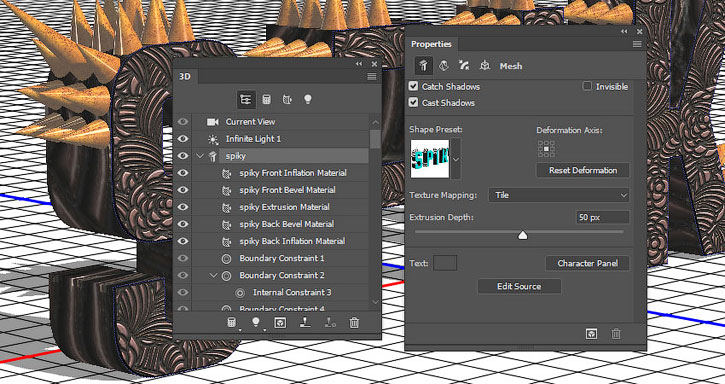The height and width of the screenshot is (384, 725).
Task: Open the Character Panel button
Action: (587, 263)
